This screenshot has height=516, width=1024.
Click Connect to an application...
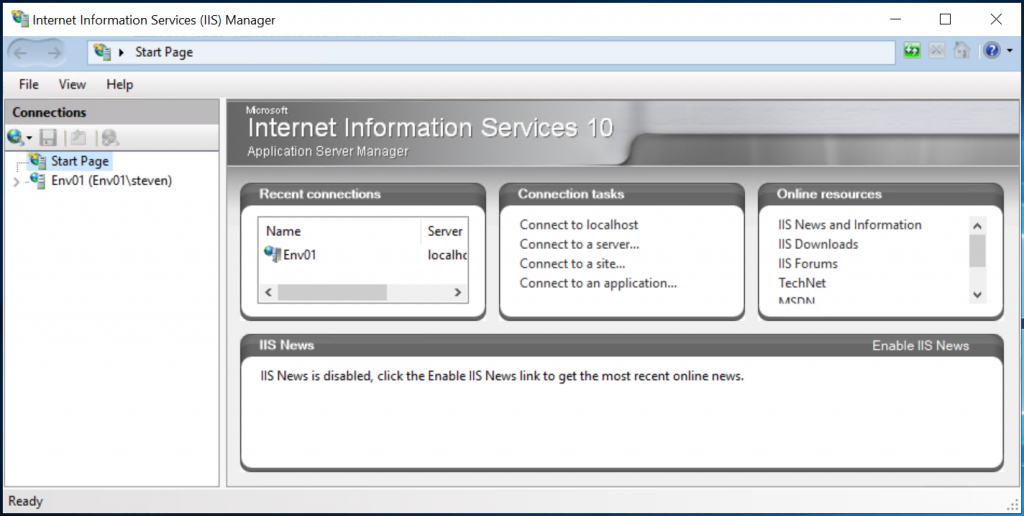(598, 283)
